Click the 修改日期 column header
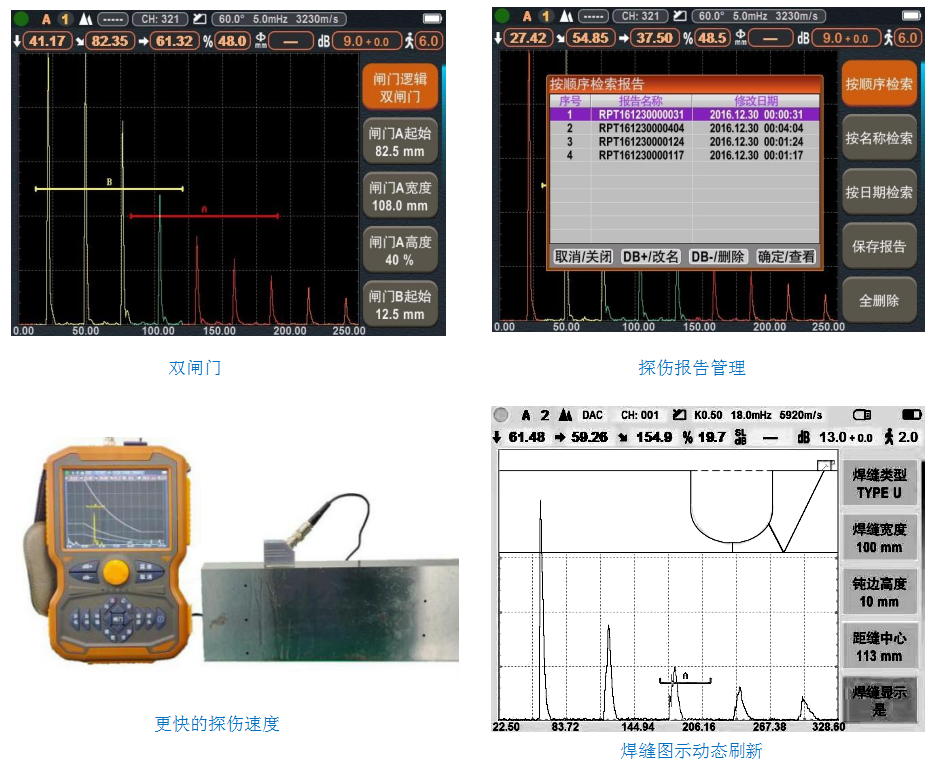The width and height of the screenshot is (937, 760). click(755, 101)
